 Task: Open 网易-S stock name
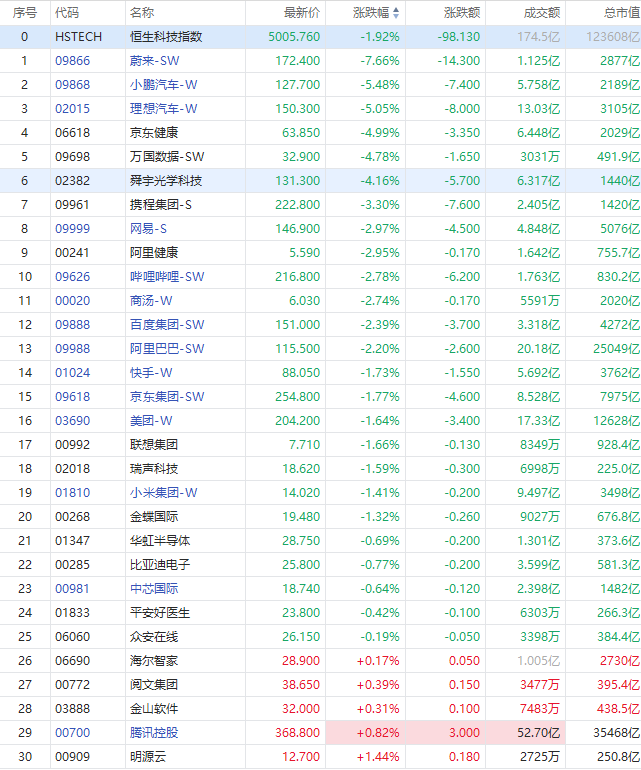point(148,229)
